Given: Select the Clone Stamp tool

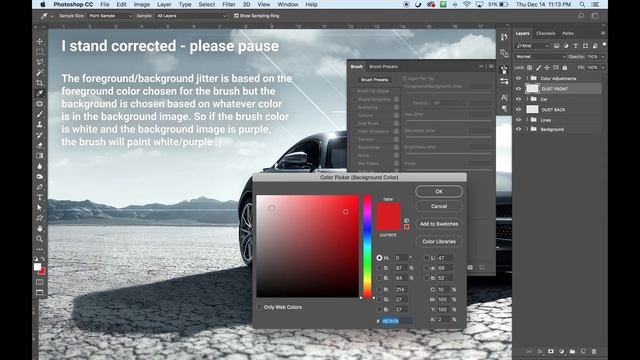Looking at the screenshot, I should pos(40,124).
